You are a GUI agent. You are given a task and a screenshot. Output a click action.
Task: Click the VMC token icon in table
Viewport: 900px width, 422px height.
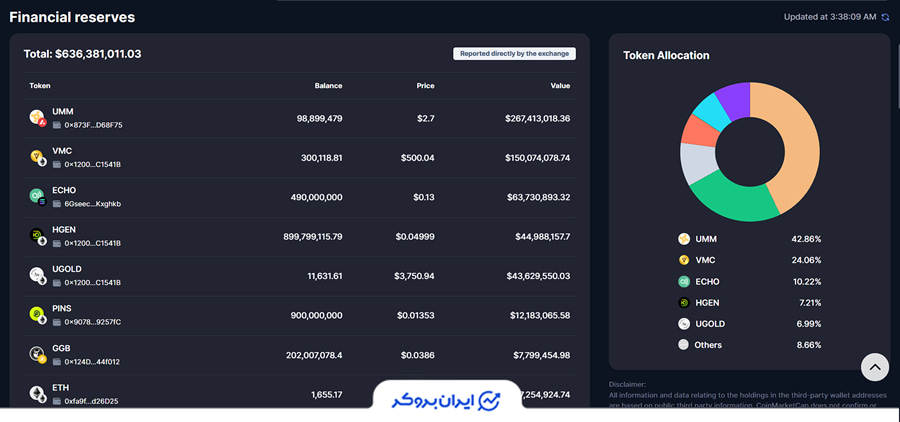[x=38, y=157]
